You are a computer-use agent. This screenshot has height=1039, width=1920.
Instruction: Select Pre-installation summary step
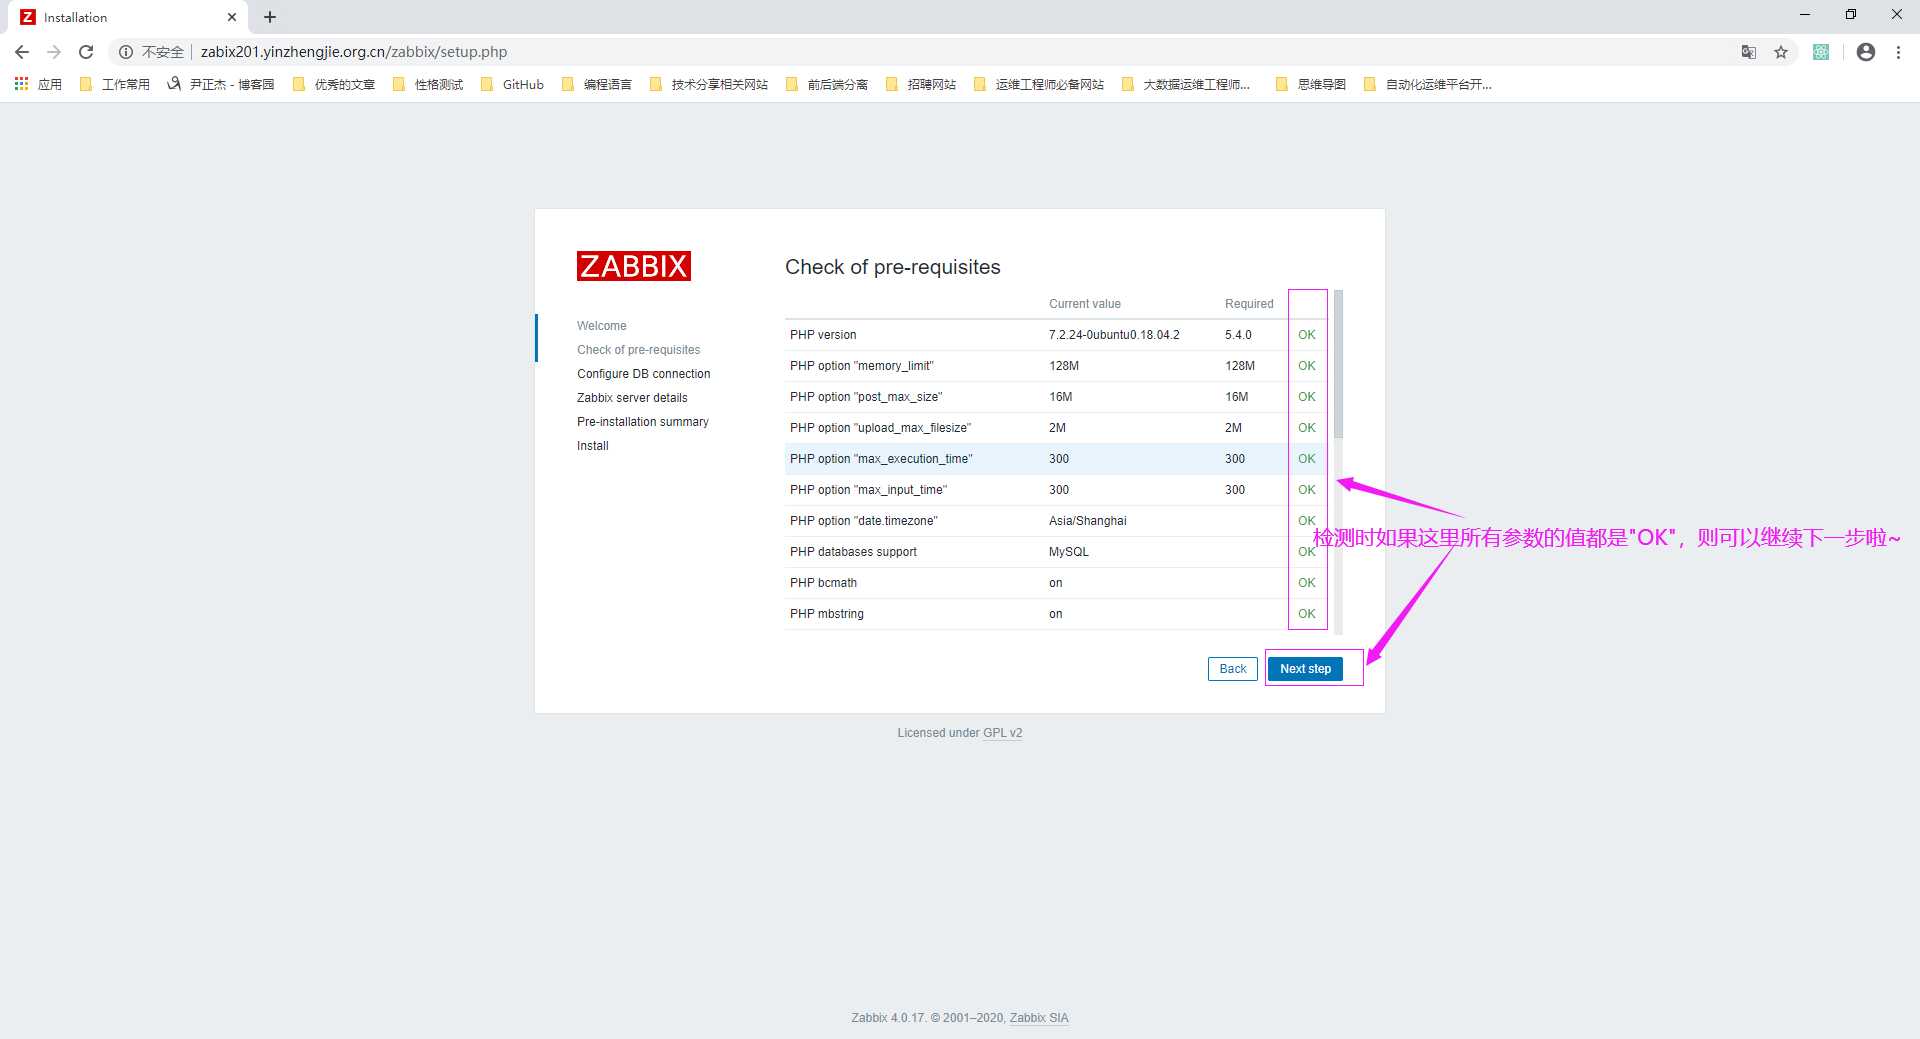click(643, 422)
